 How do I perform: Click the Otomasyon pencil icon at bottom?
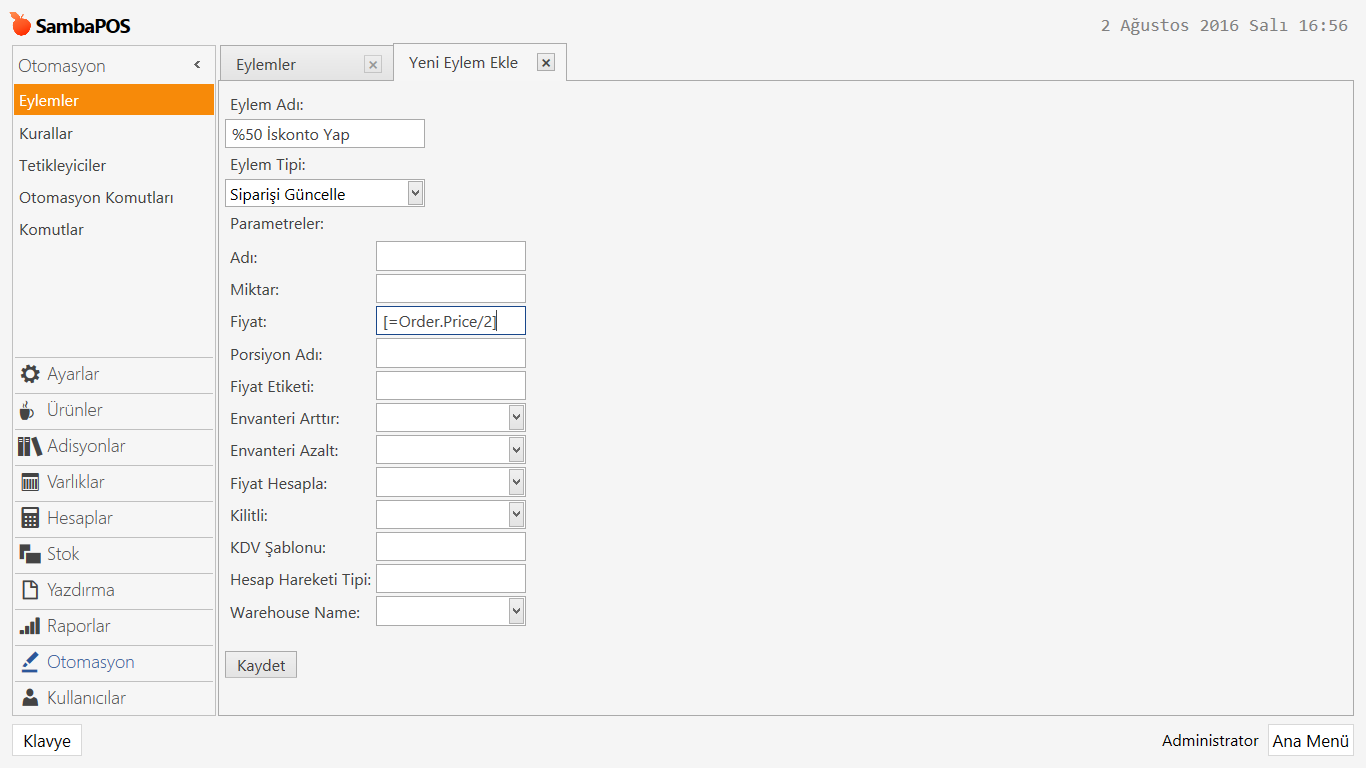pos(30,662)
